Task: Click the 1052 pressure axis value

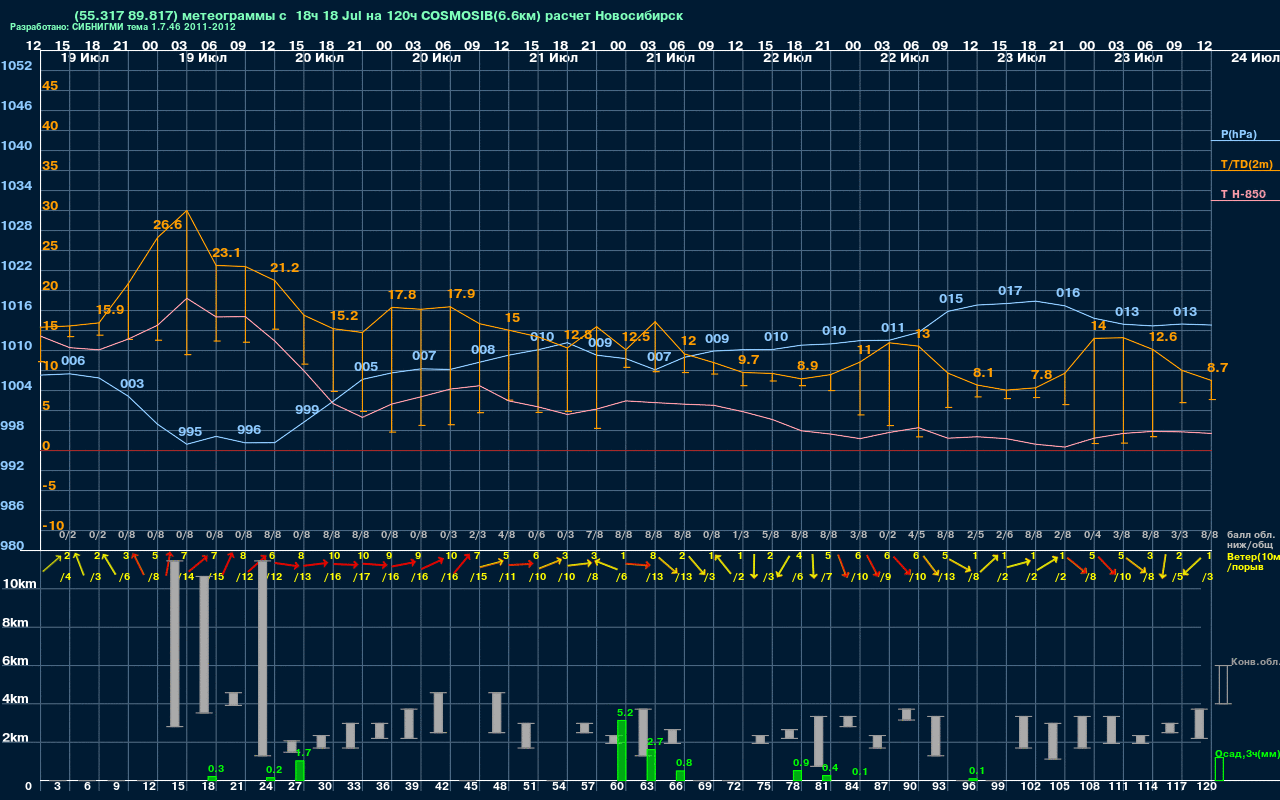Action: pyautogui.click(x=16, y=66)
